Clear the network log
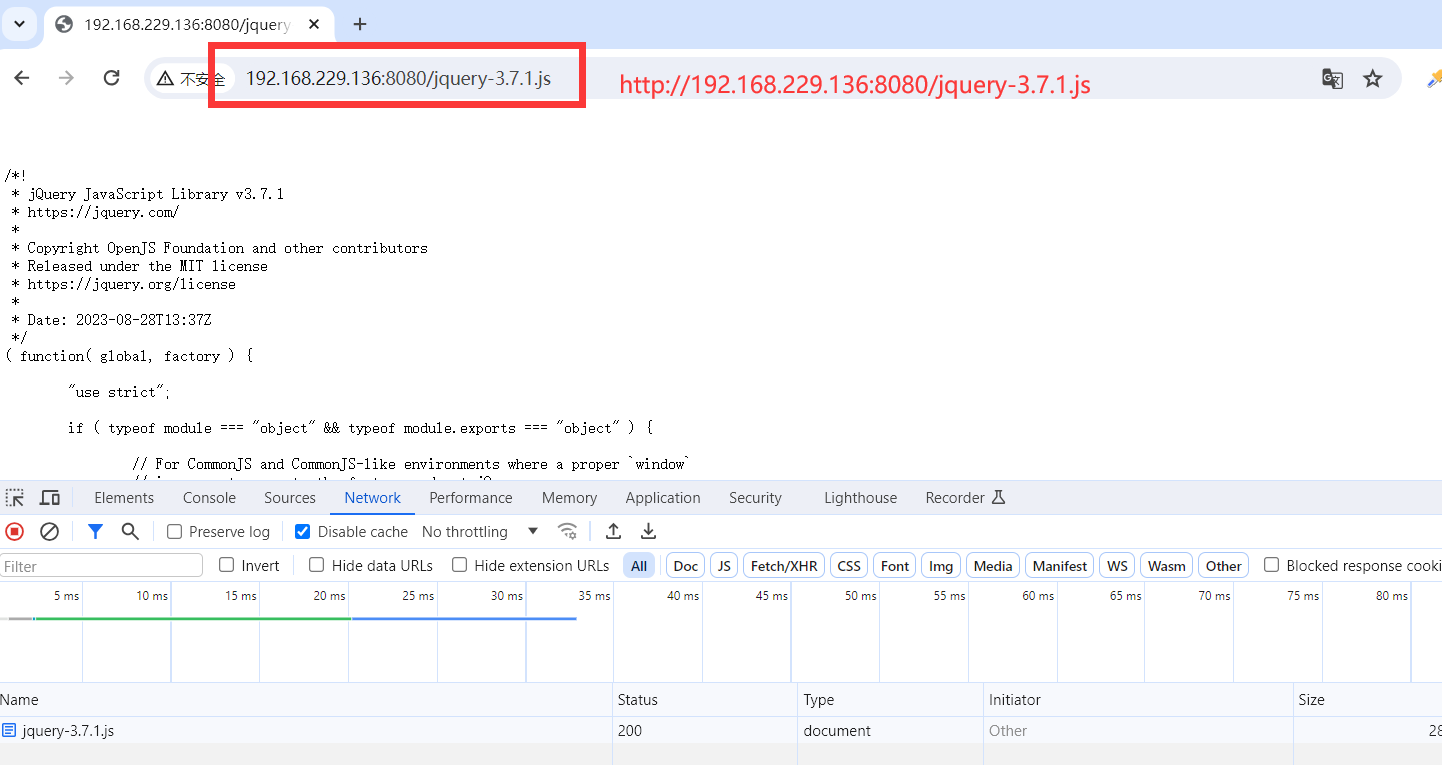Image resolution: width=1442 pixels, height=765 pixels. coord(49,532)
